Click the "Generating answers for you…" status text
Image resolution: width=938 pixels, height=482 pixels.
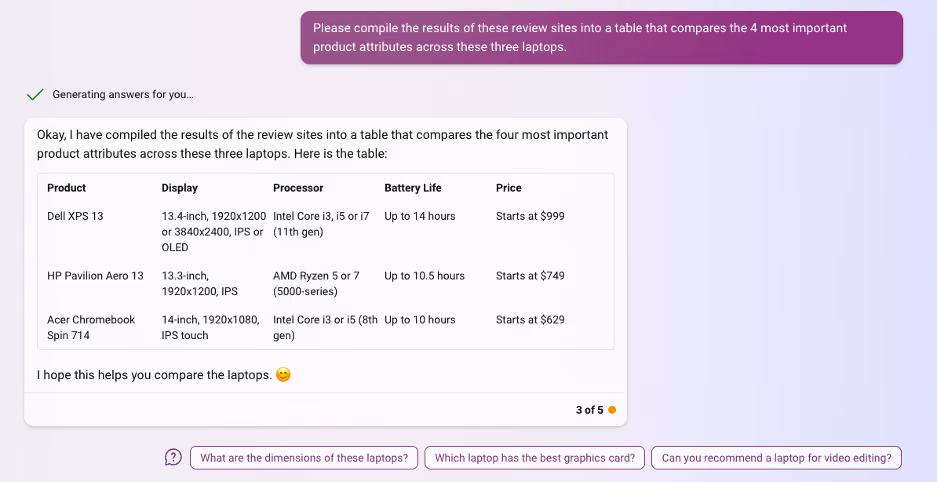123,94
